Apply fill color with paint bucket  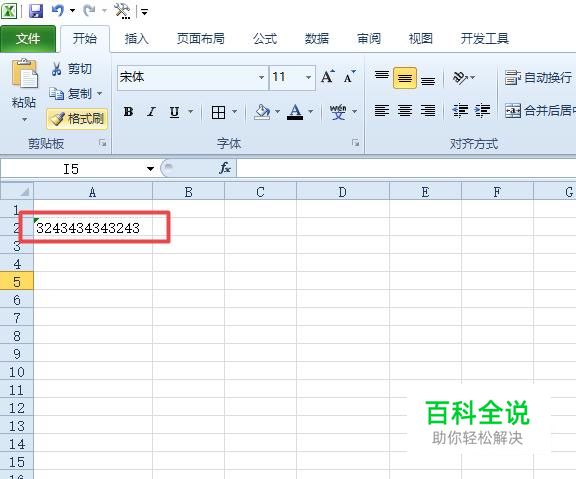click(x=262, y=112)
